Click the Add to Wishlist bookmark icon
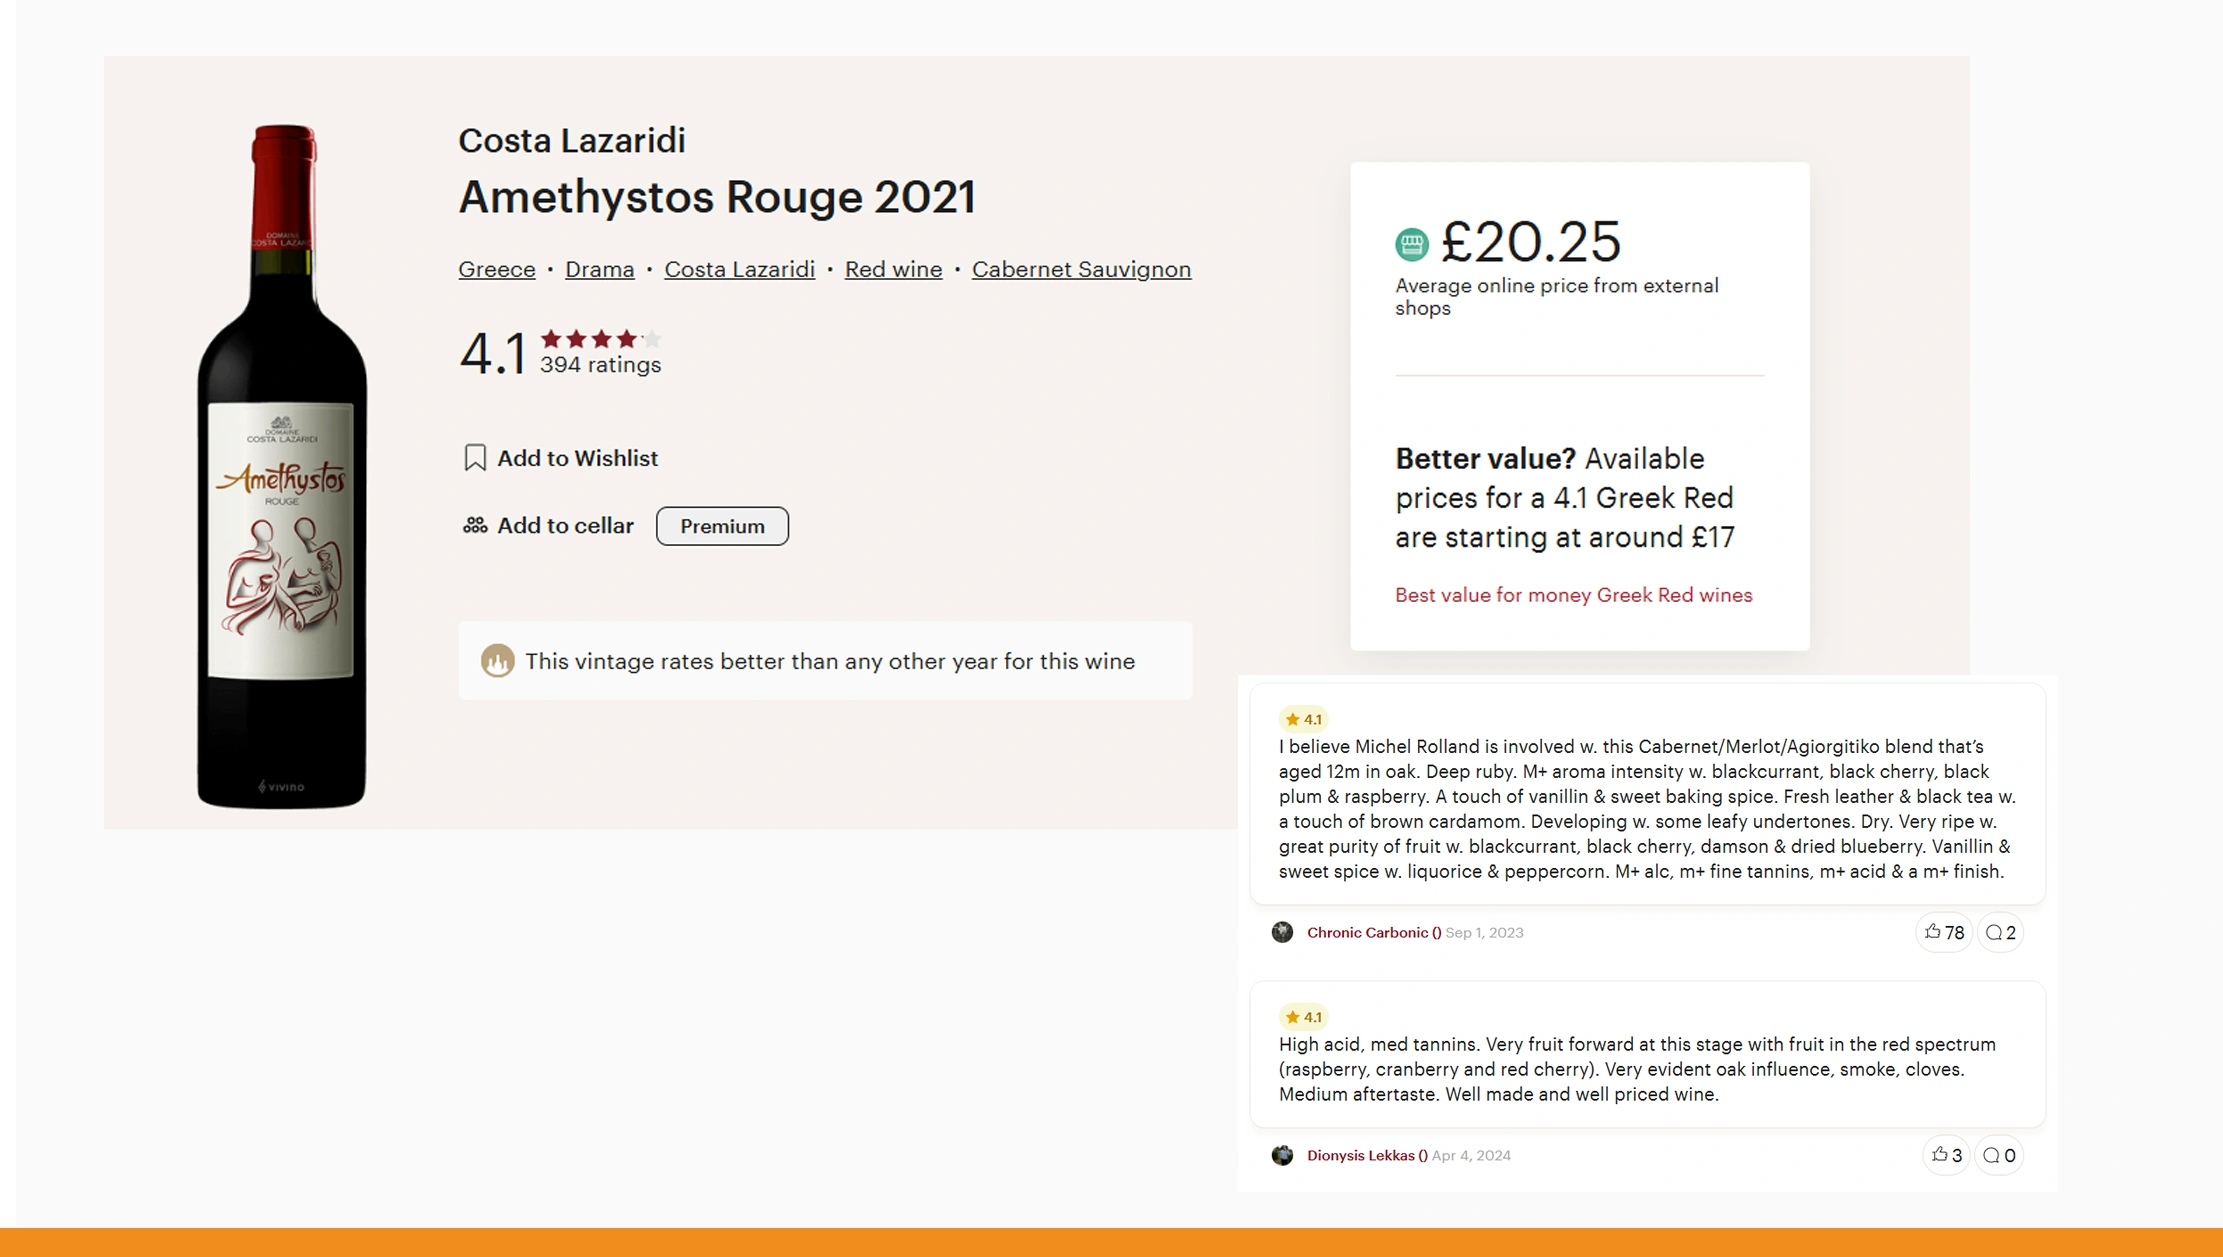The height and width of the screenshot is (1257, 2223). (x=475, y=458)
